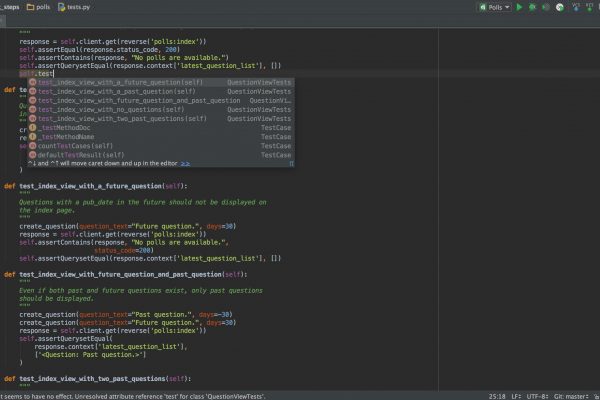The image size is (600, 400).
Task: Click the self.assertEqual(response.status_code, 200) line
Action: coord(99,50)
